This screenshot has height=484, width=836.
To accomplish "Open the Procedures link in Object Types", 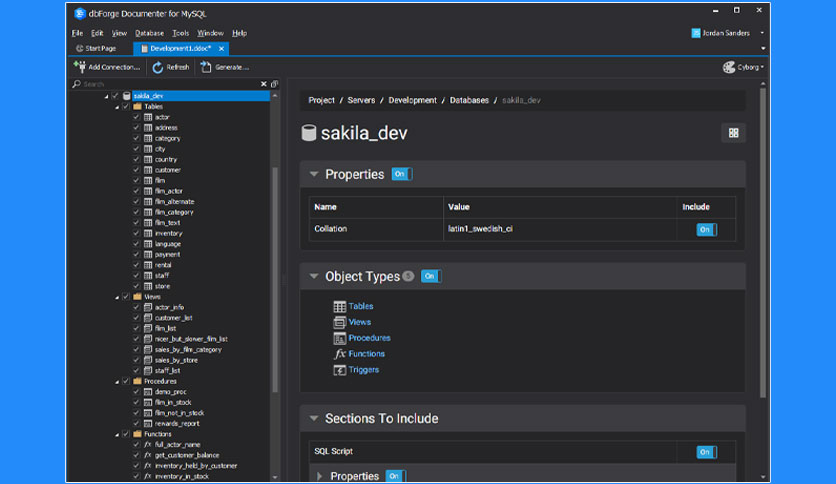I will (369, 338).
